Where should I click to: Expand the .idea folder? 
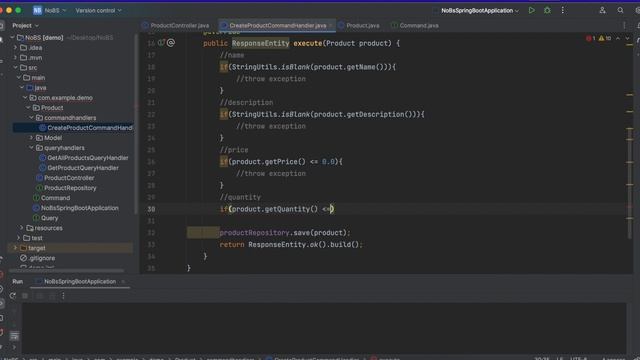pyautogui.click(x=16, y=47)
